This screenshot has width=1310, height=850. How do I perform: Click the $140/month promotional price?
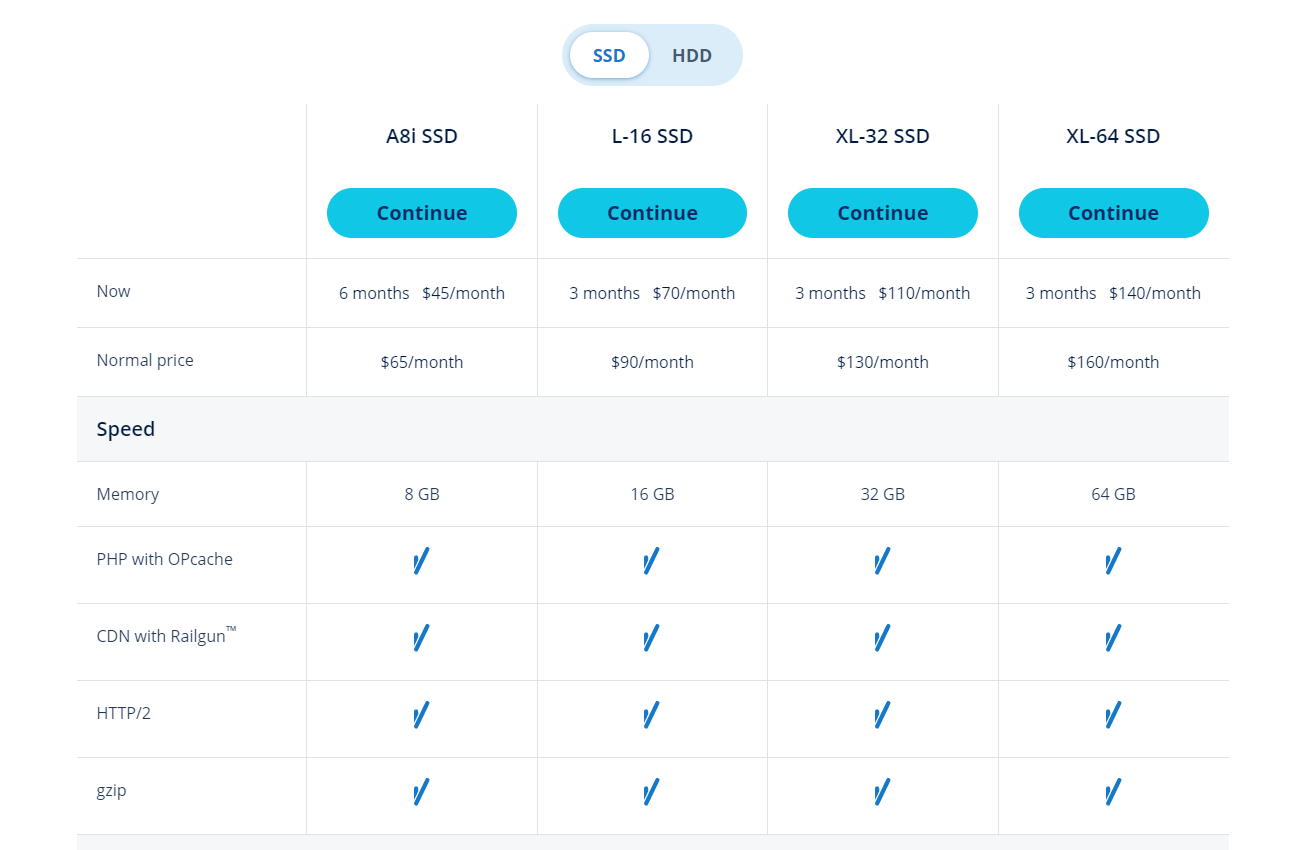pos(1155,293)
